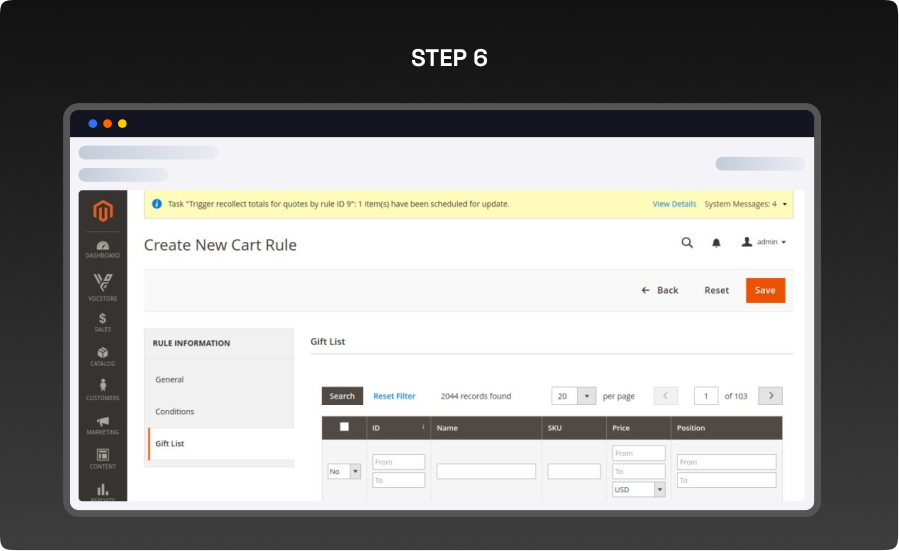Open the Content sidebar menu

[x=103, y=459]
